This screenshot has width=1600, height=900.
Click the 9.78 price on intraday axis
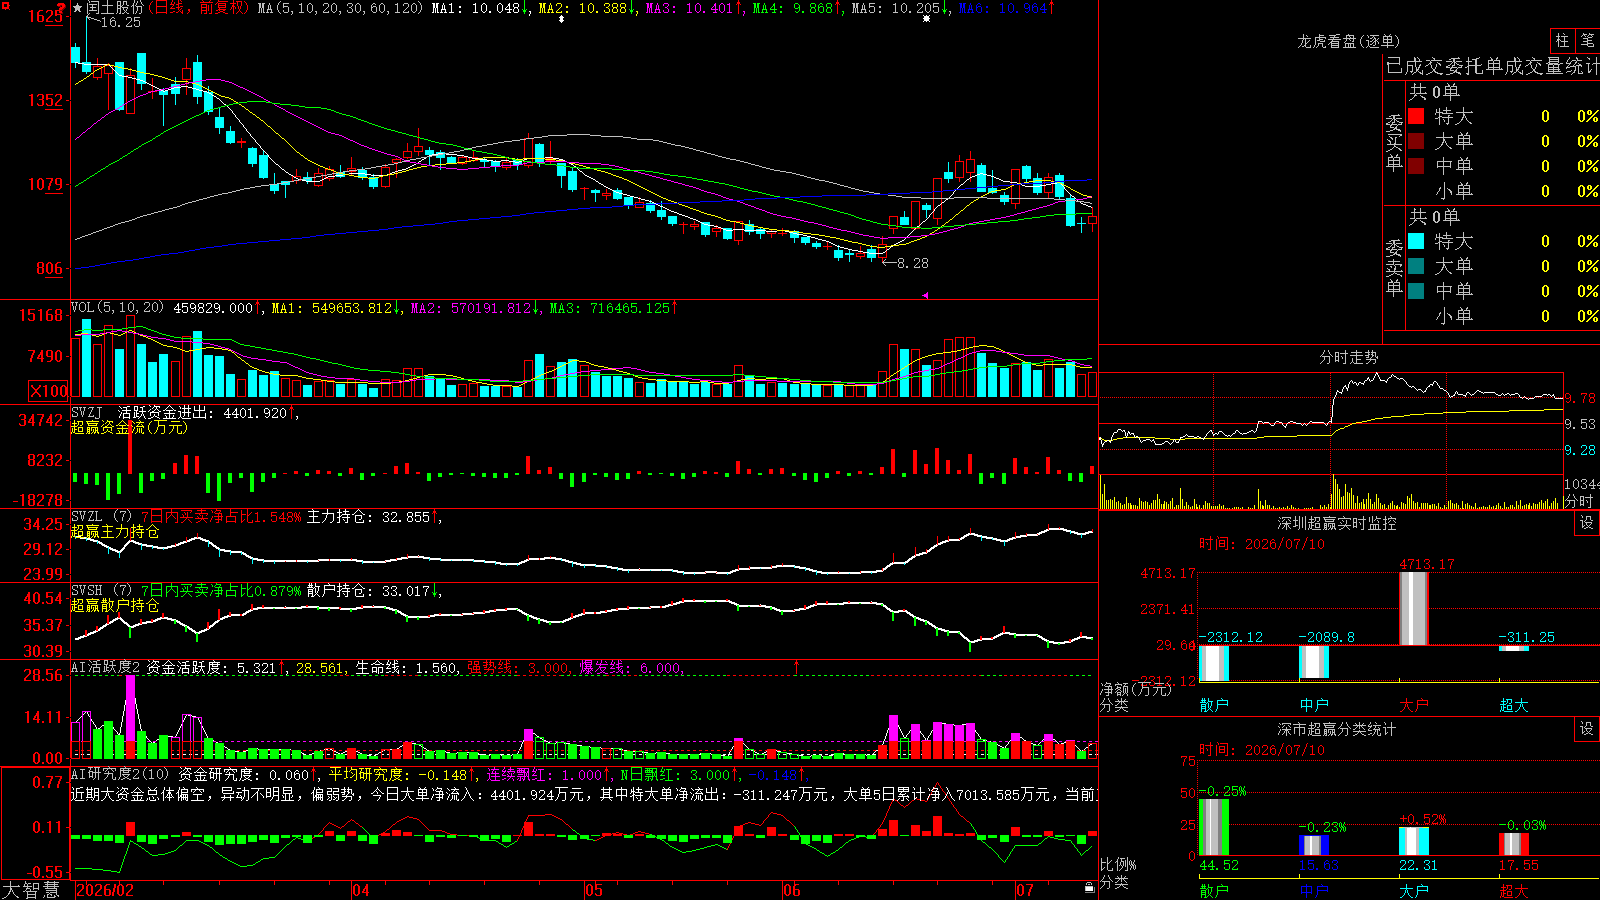[x=1580, y=398]
